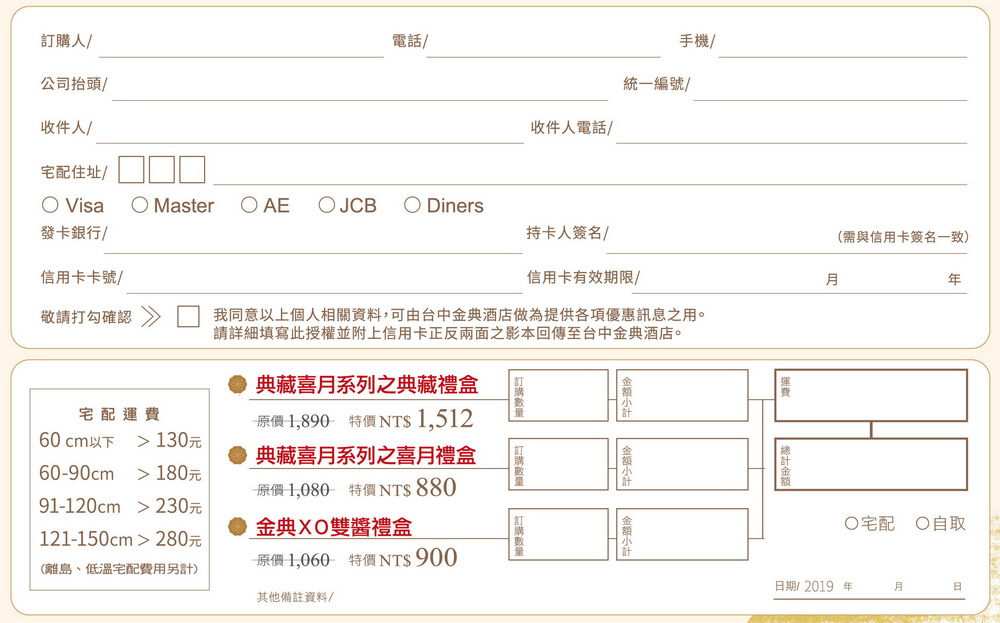1000x623 pixels.
Task: Click the 請詳細填寫此授權 instruction line
Action: 448,333
